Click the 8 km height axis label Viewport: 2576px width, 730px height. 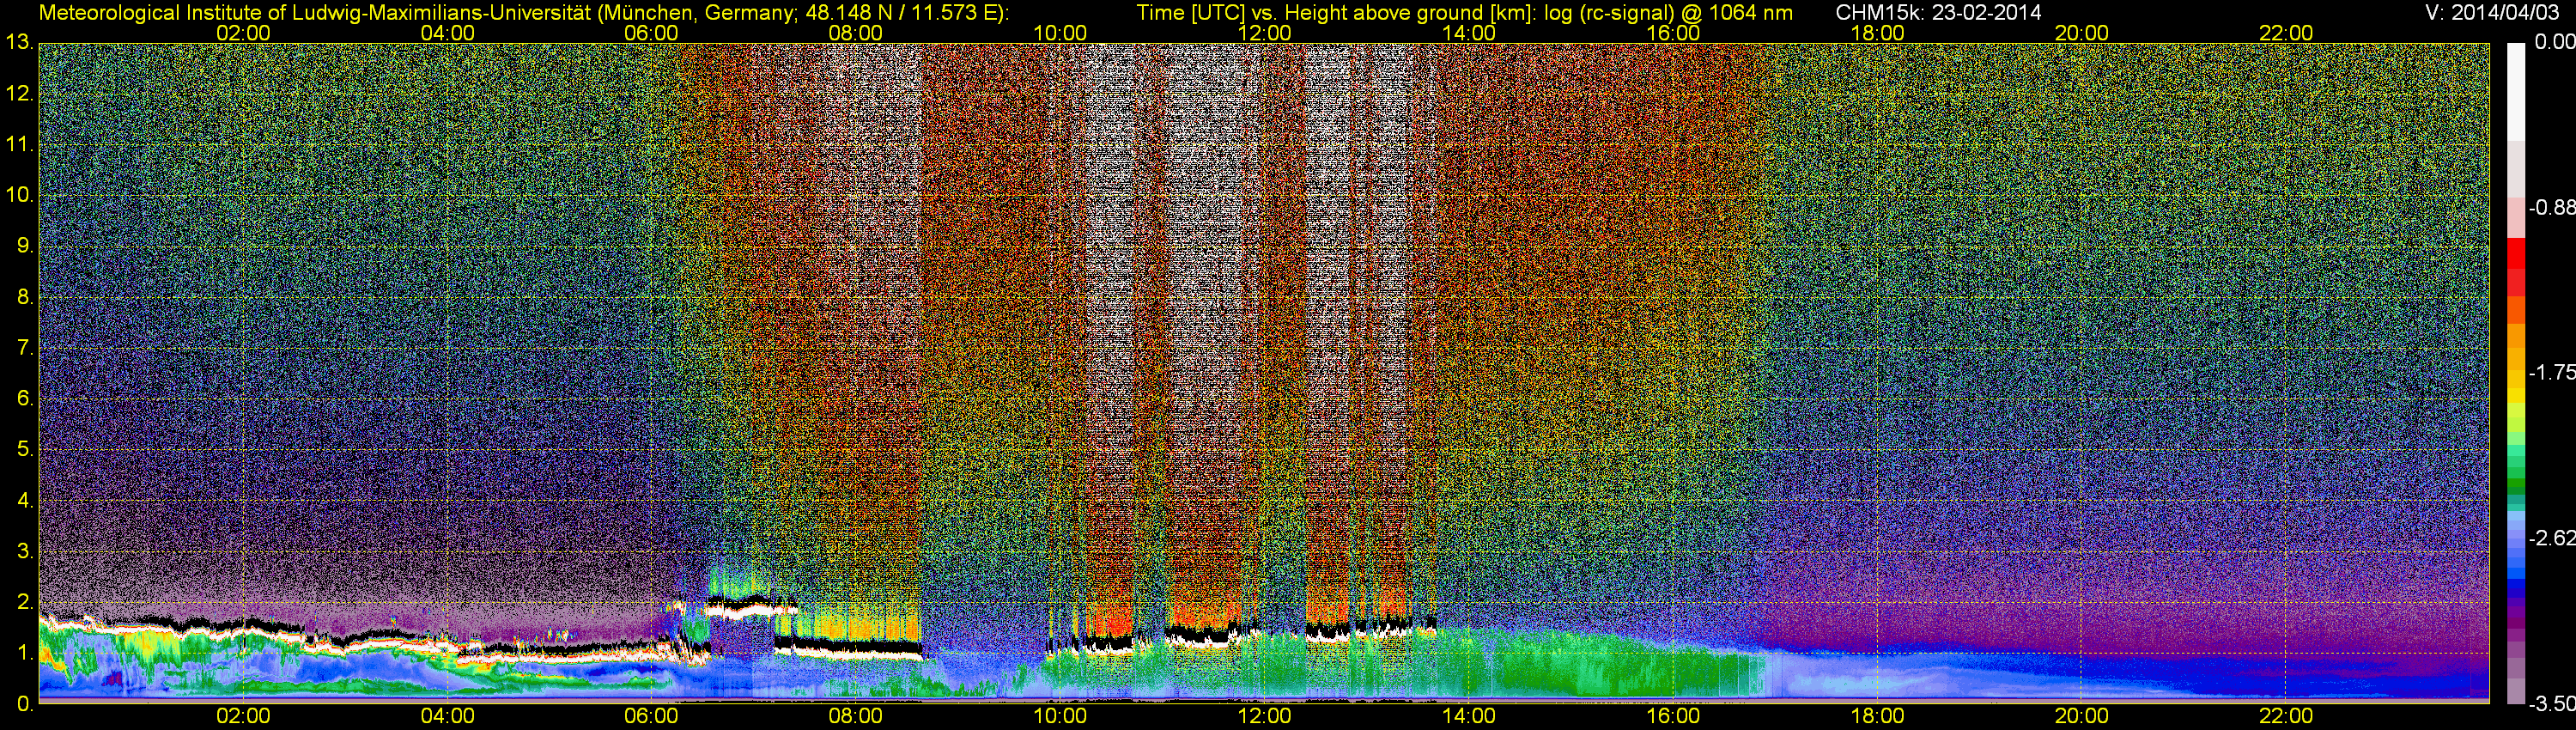coord(25,296)
